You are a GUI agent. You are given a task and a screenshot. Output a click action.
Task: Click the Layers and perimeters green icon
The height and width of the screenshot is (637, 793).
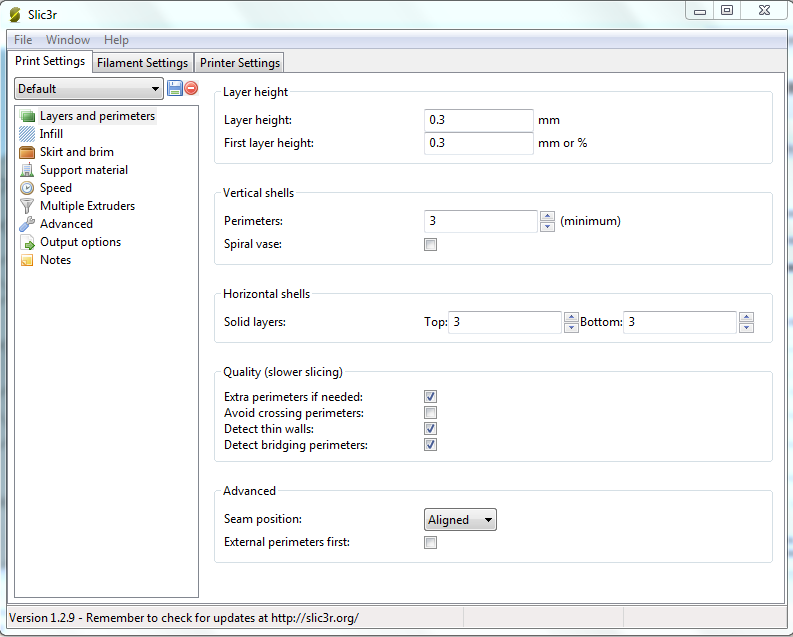point(27,116)
